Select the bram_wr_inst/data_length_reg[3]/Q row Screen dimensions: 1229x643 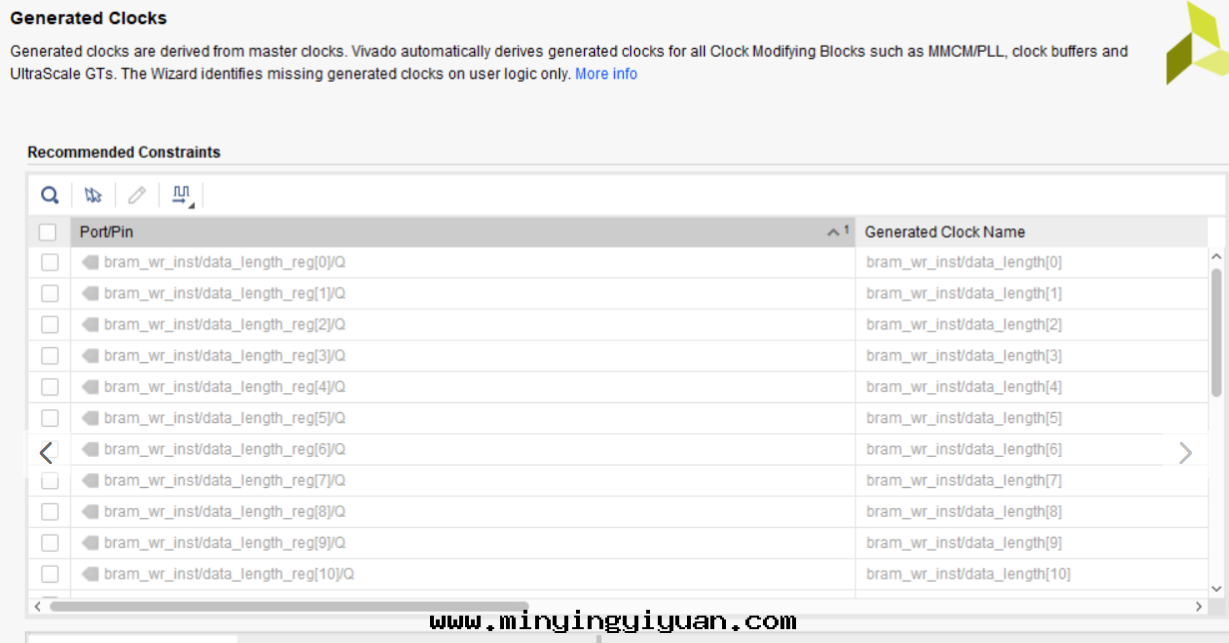tap(224, 356)
